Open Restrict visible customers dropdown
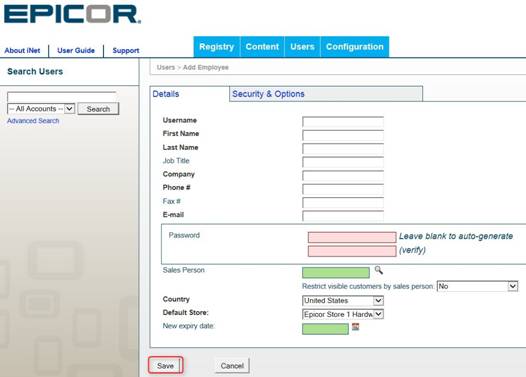 point(477,286)
